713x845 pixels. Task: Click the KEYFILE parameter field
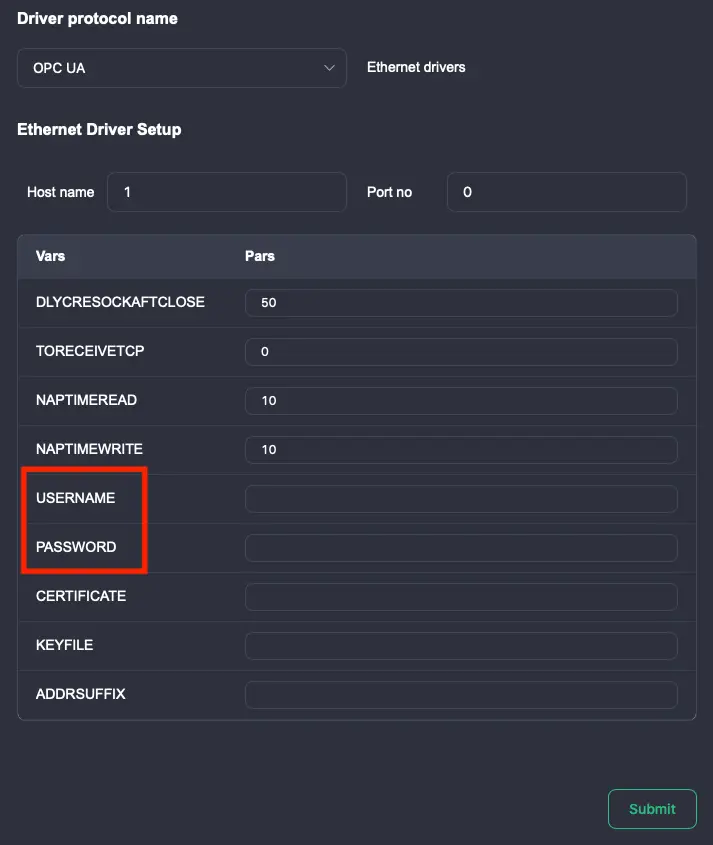[x=461, y=646]
